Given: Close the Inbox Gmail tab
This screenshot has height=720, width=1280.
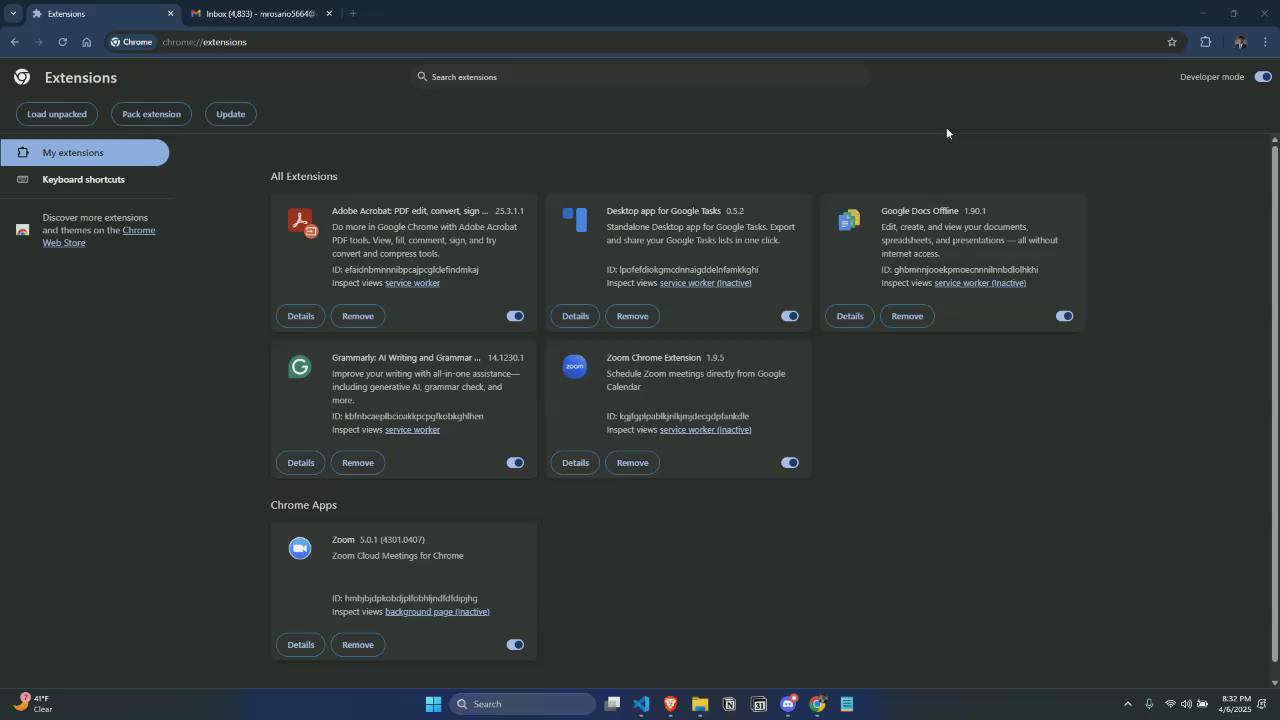Looking at the screenshot, I should coord(329,14).
